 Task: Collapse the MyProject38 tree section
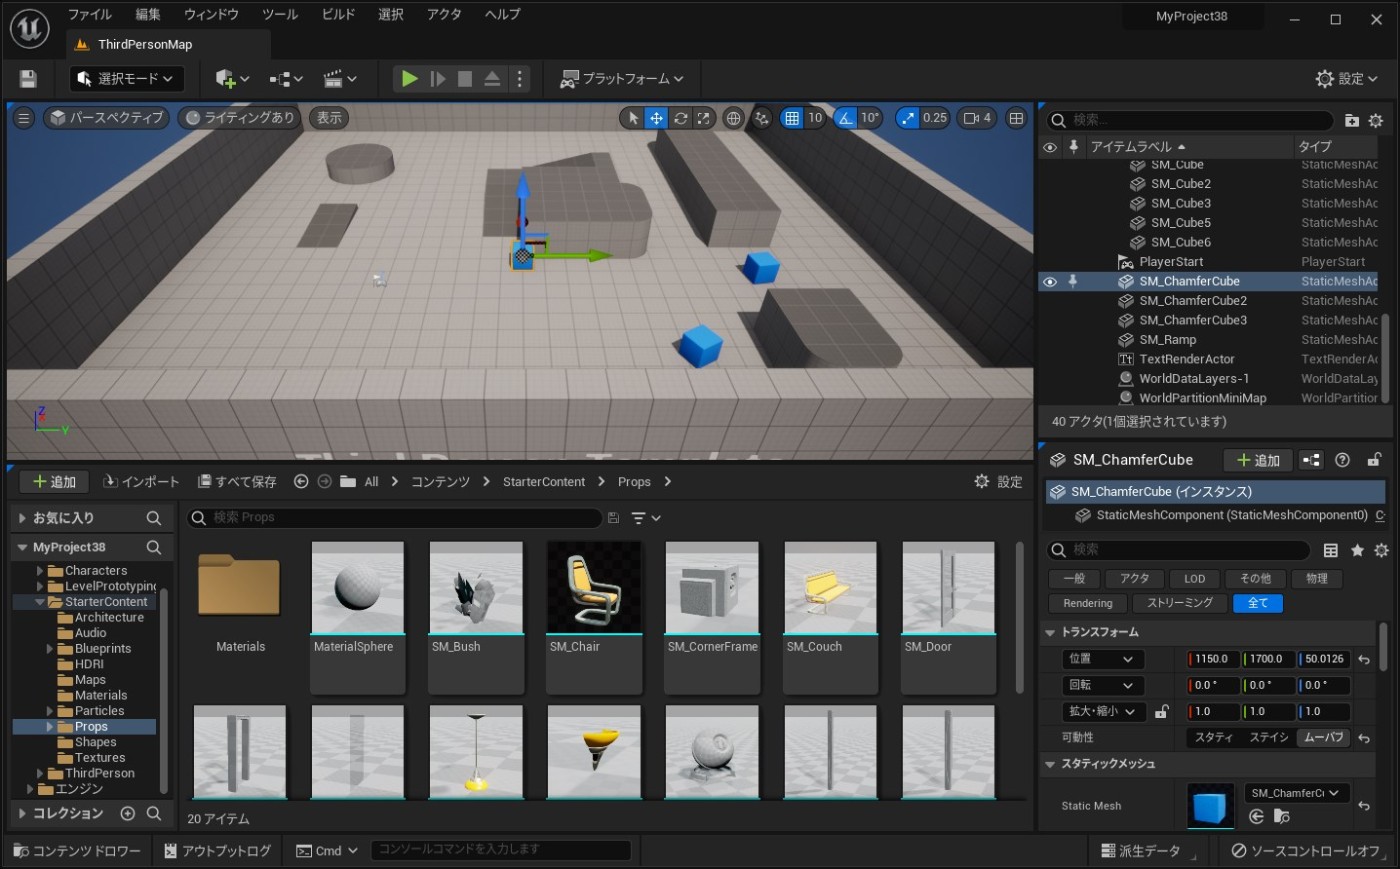[x=22, y=548]
